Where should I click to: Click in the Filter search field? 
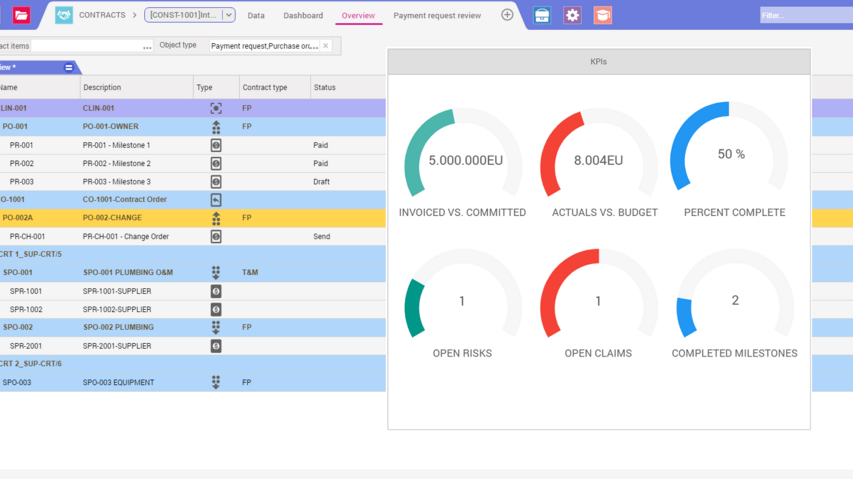(805, 15)
